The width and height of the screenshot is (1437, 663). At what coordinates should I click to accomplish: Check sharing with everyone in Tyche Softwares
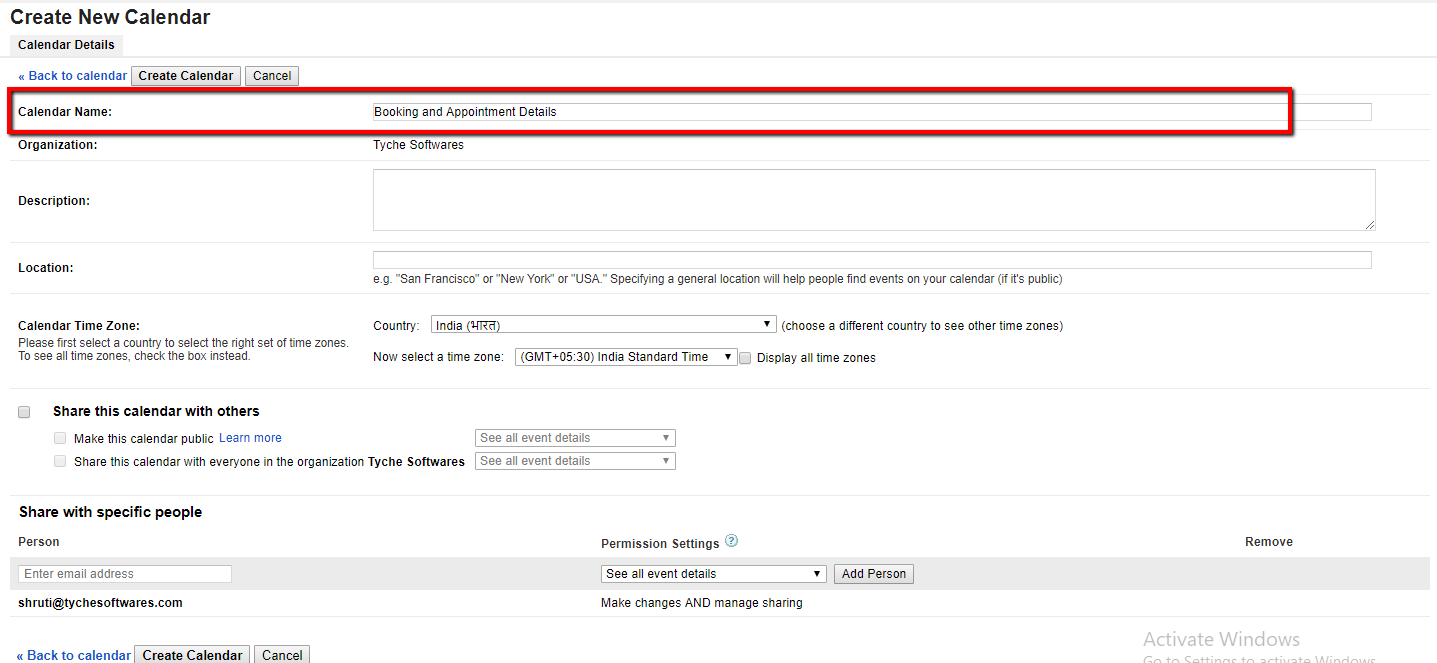[x=60, y=461]
